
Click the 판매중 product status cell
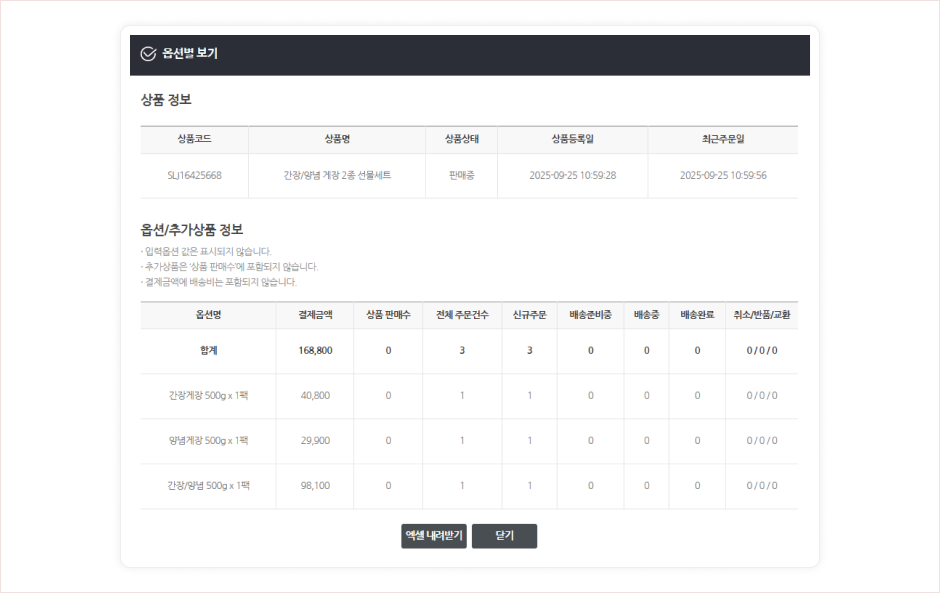pos(461,175)
